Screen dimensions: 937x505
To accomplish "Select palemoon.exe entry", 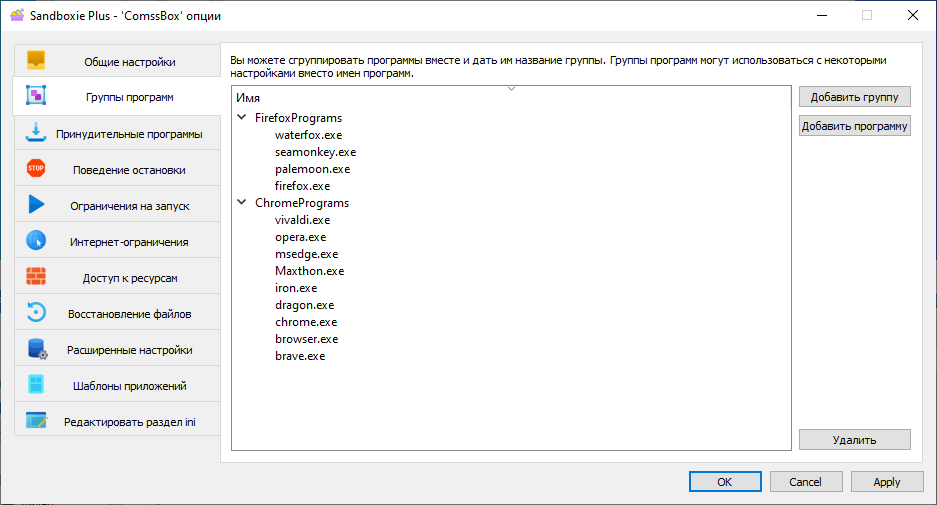I will click(313, 169).
